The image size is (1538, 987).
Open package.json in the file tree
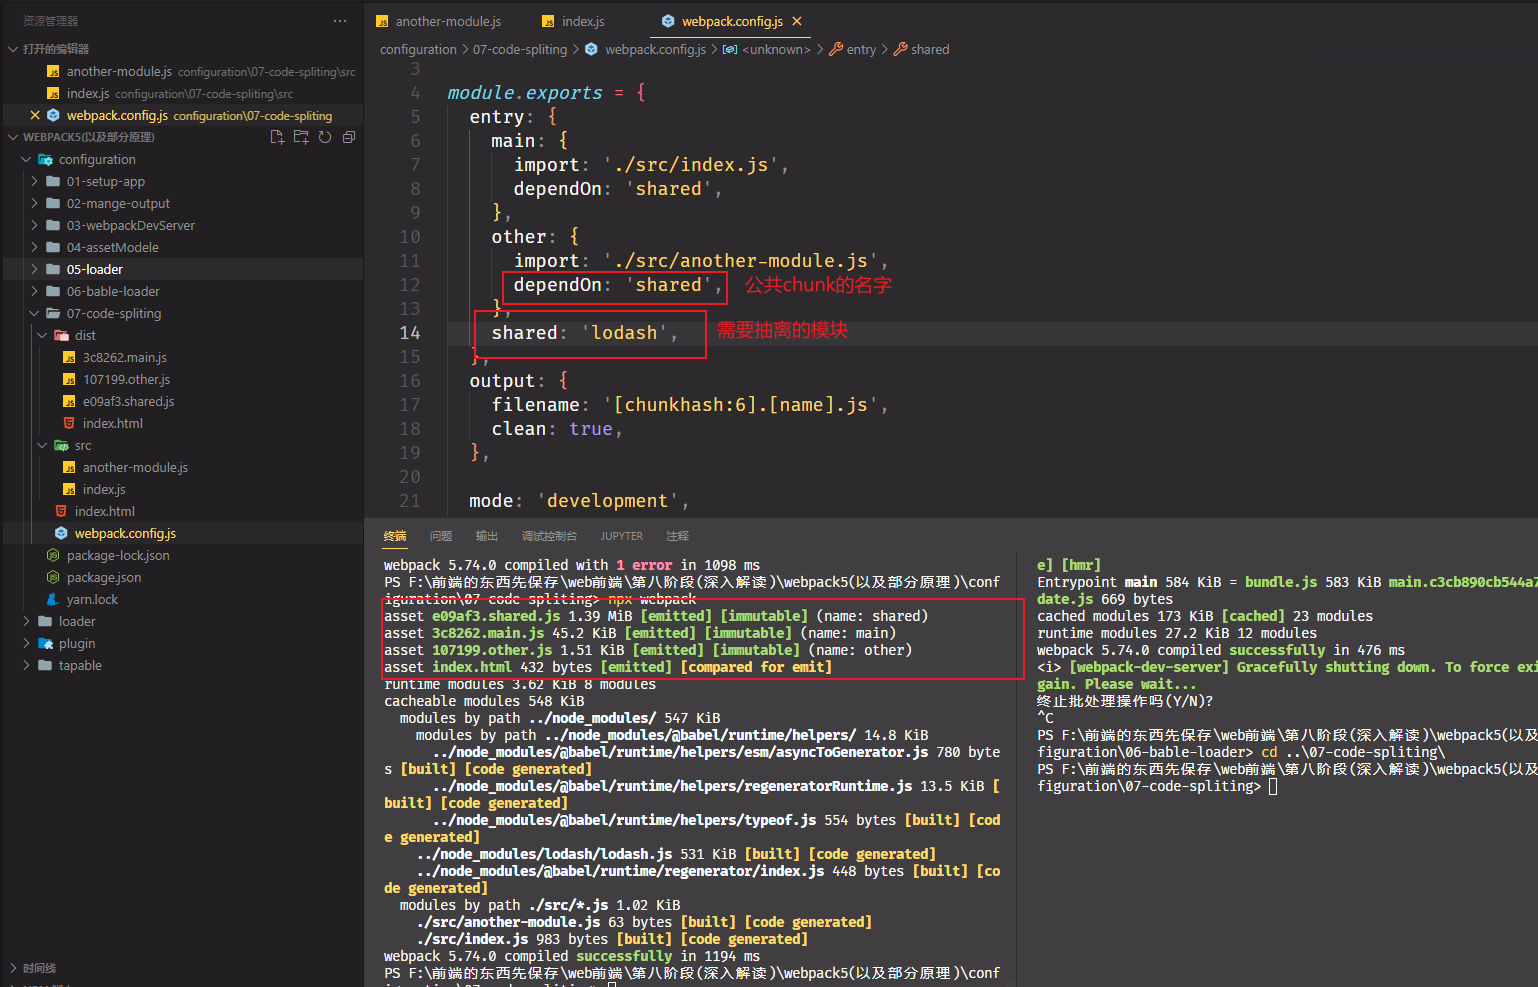(x=103, y=577)
